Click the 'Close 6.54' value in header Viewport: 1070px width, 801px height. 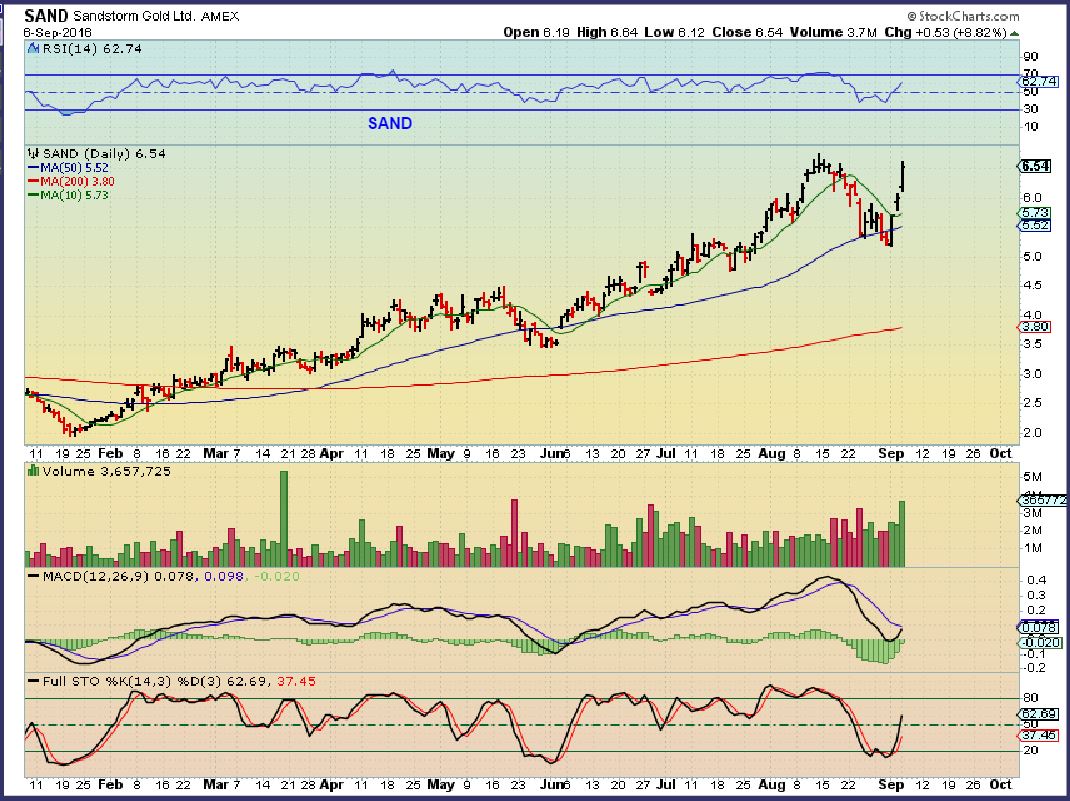(747, 32)
